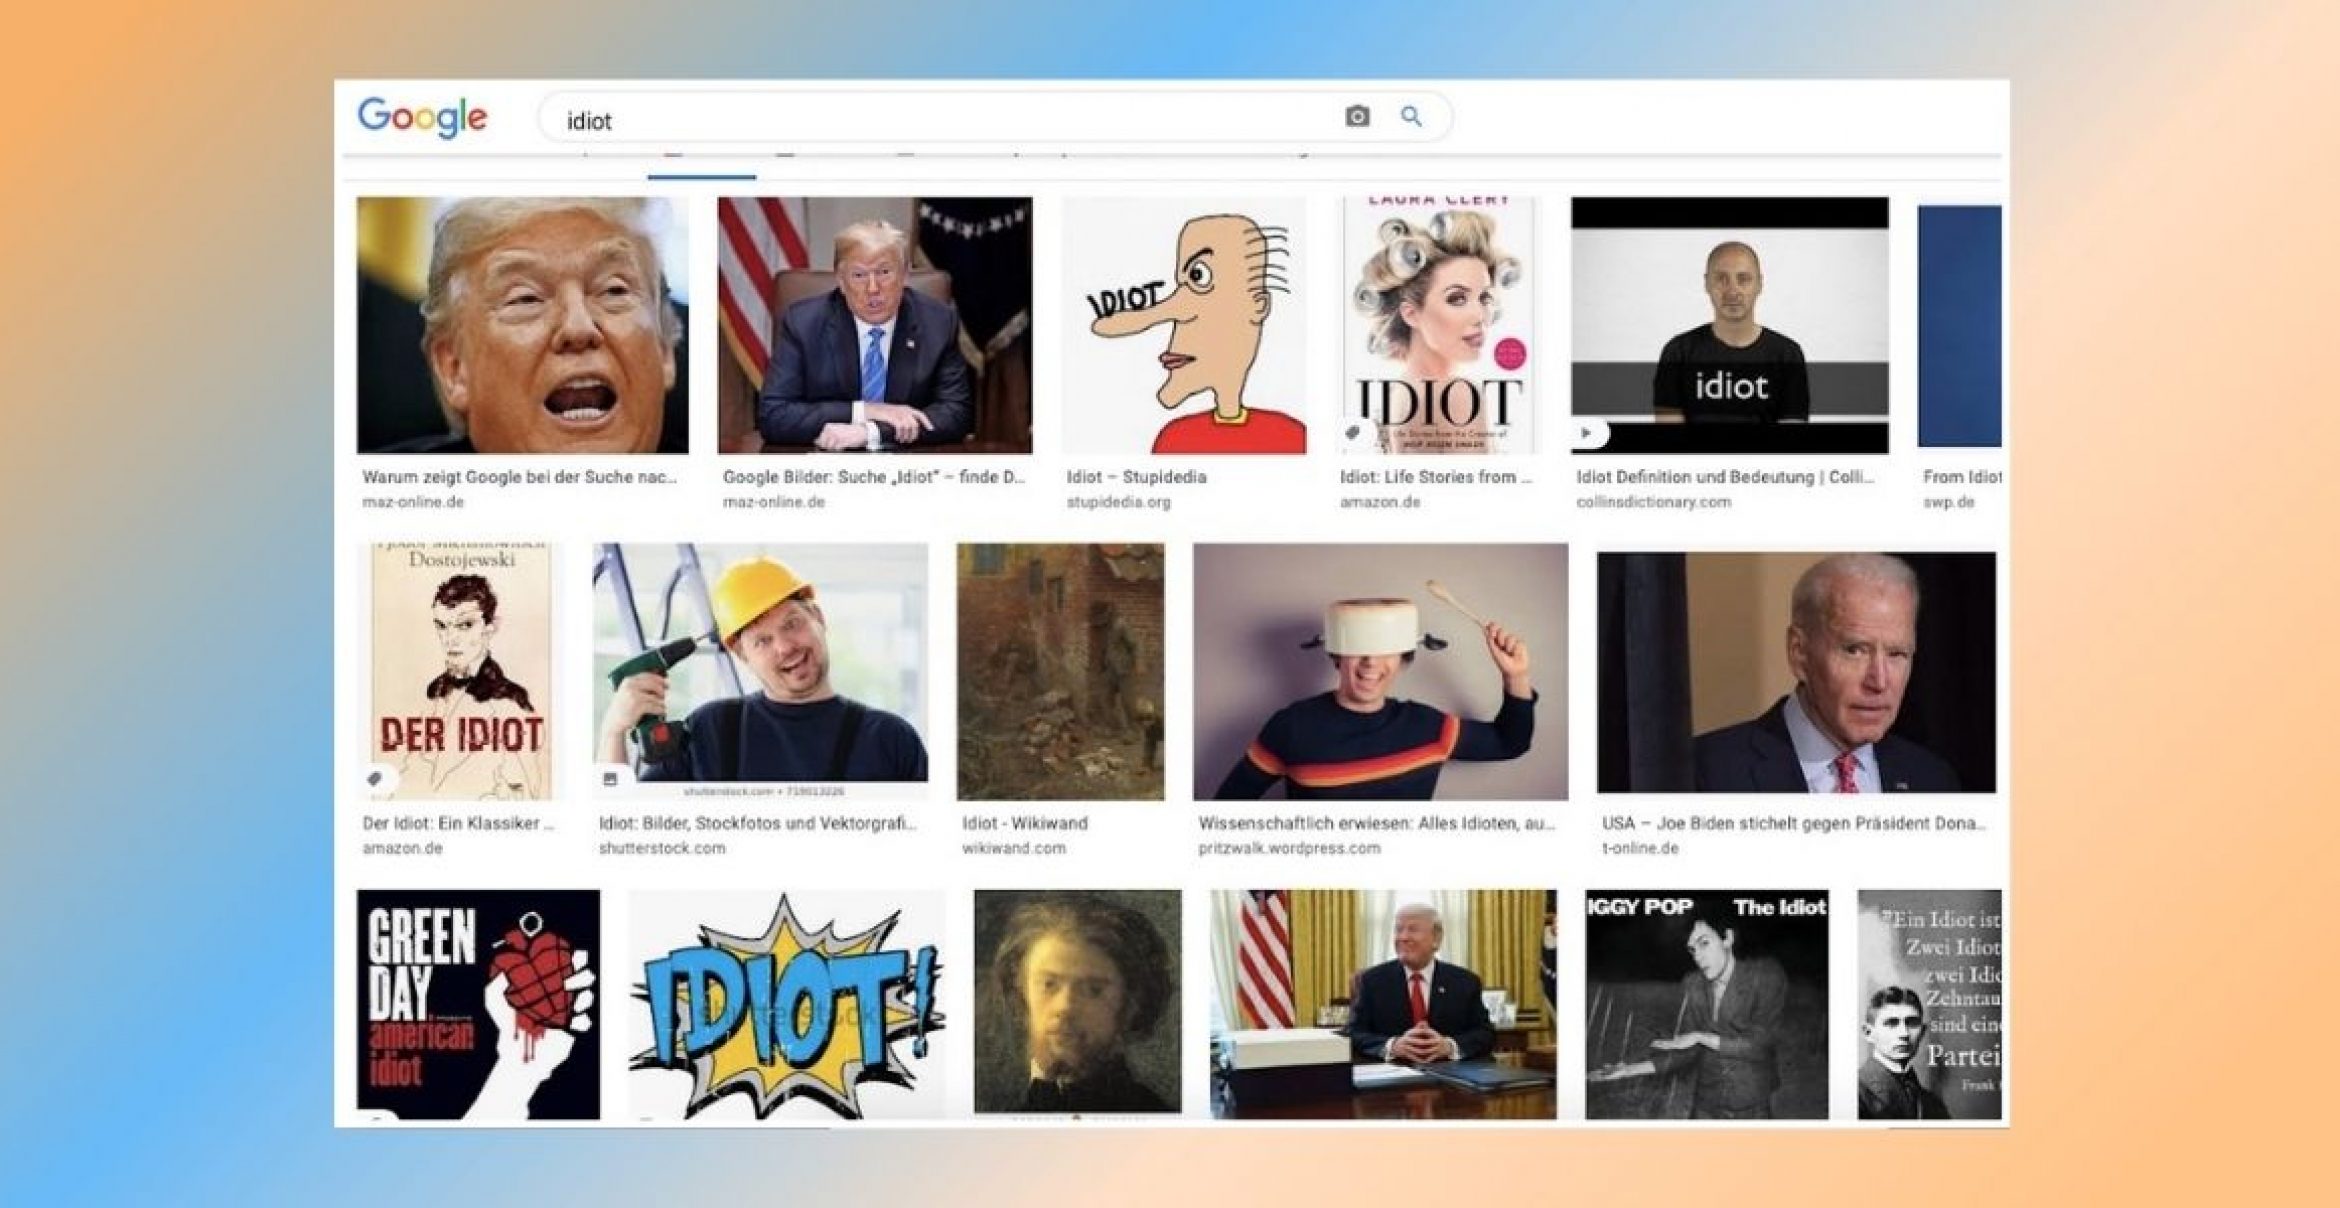This screenshot has width=2340, height=1208.
Task: Click into the search field containing idiot
Action: tap(940, 120)
